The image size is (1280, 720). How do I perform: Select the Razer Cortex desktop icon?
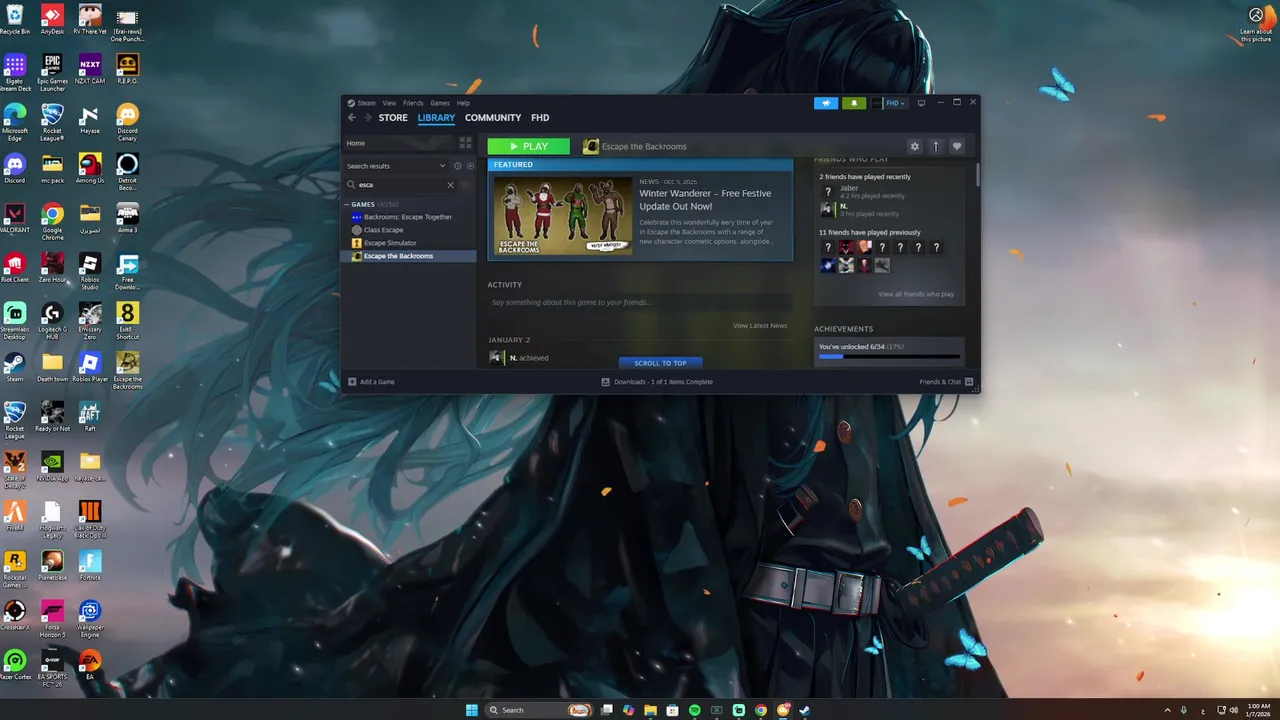tap(14, 664)
